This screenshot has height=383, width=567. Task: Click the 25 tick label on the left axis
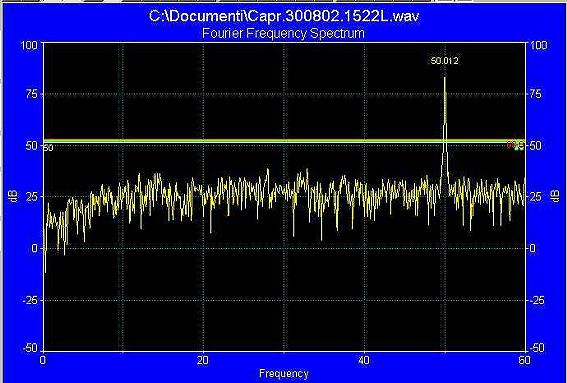32,197
